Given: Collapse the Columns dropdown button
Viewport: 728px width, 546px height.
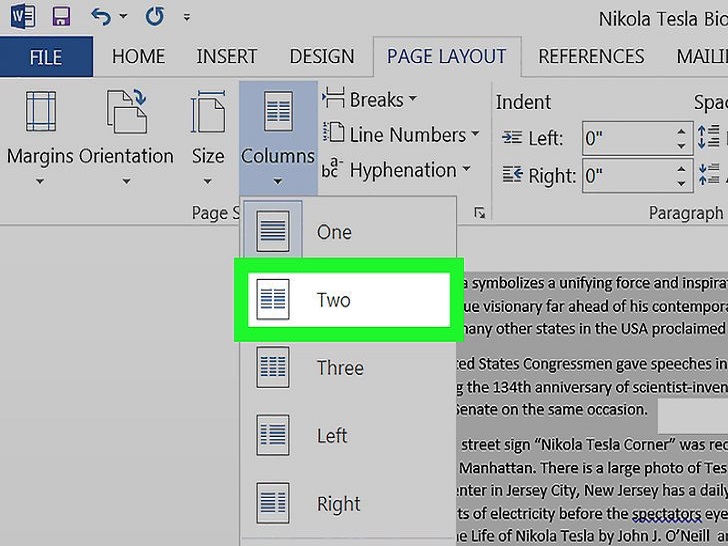Looking at the screenshot, I should tap(278, 138).
